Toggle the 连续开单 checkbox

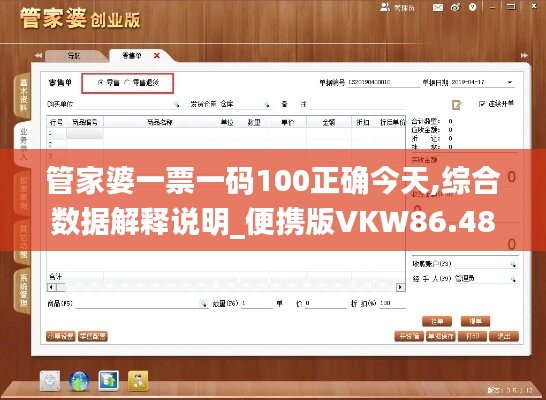(x=482, y=104)
